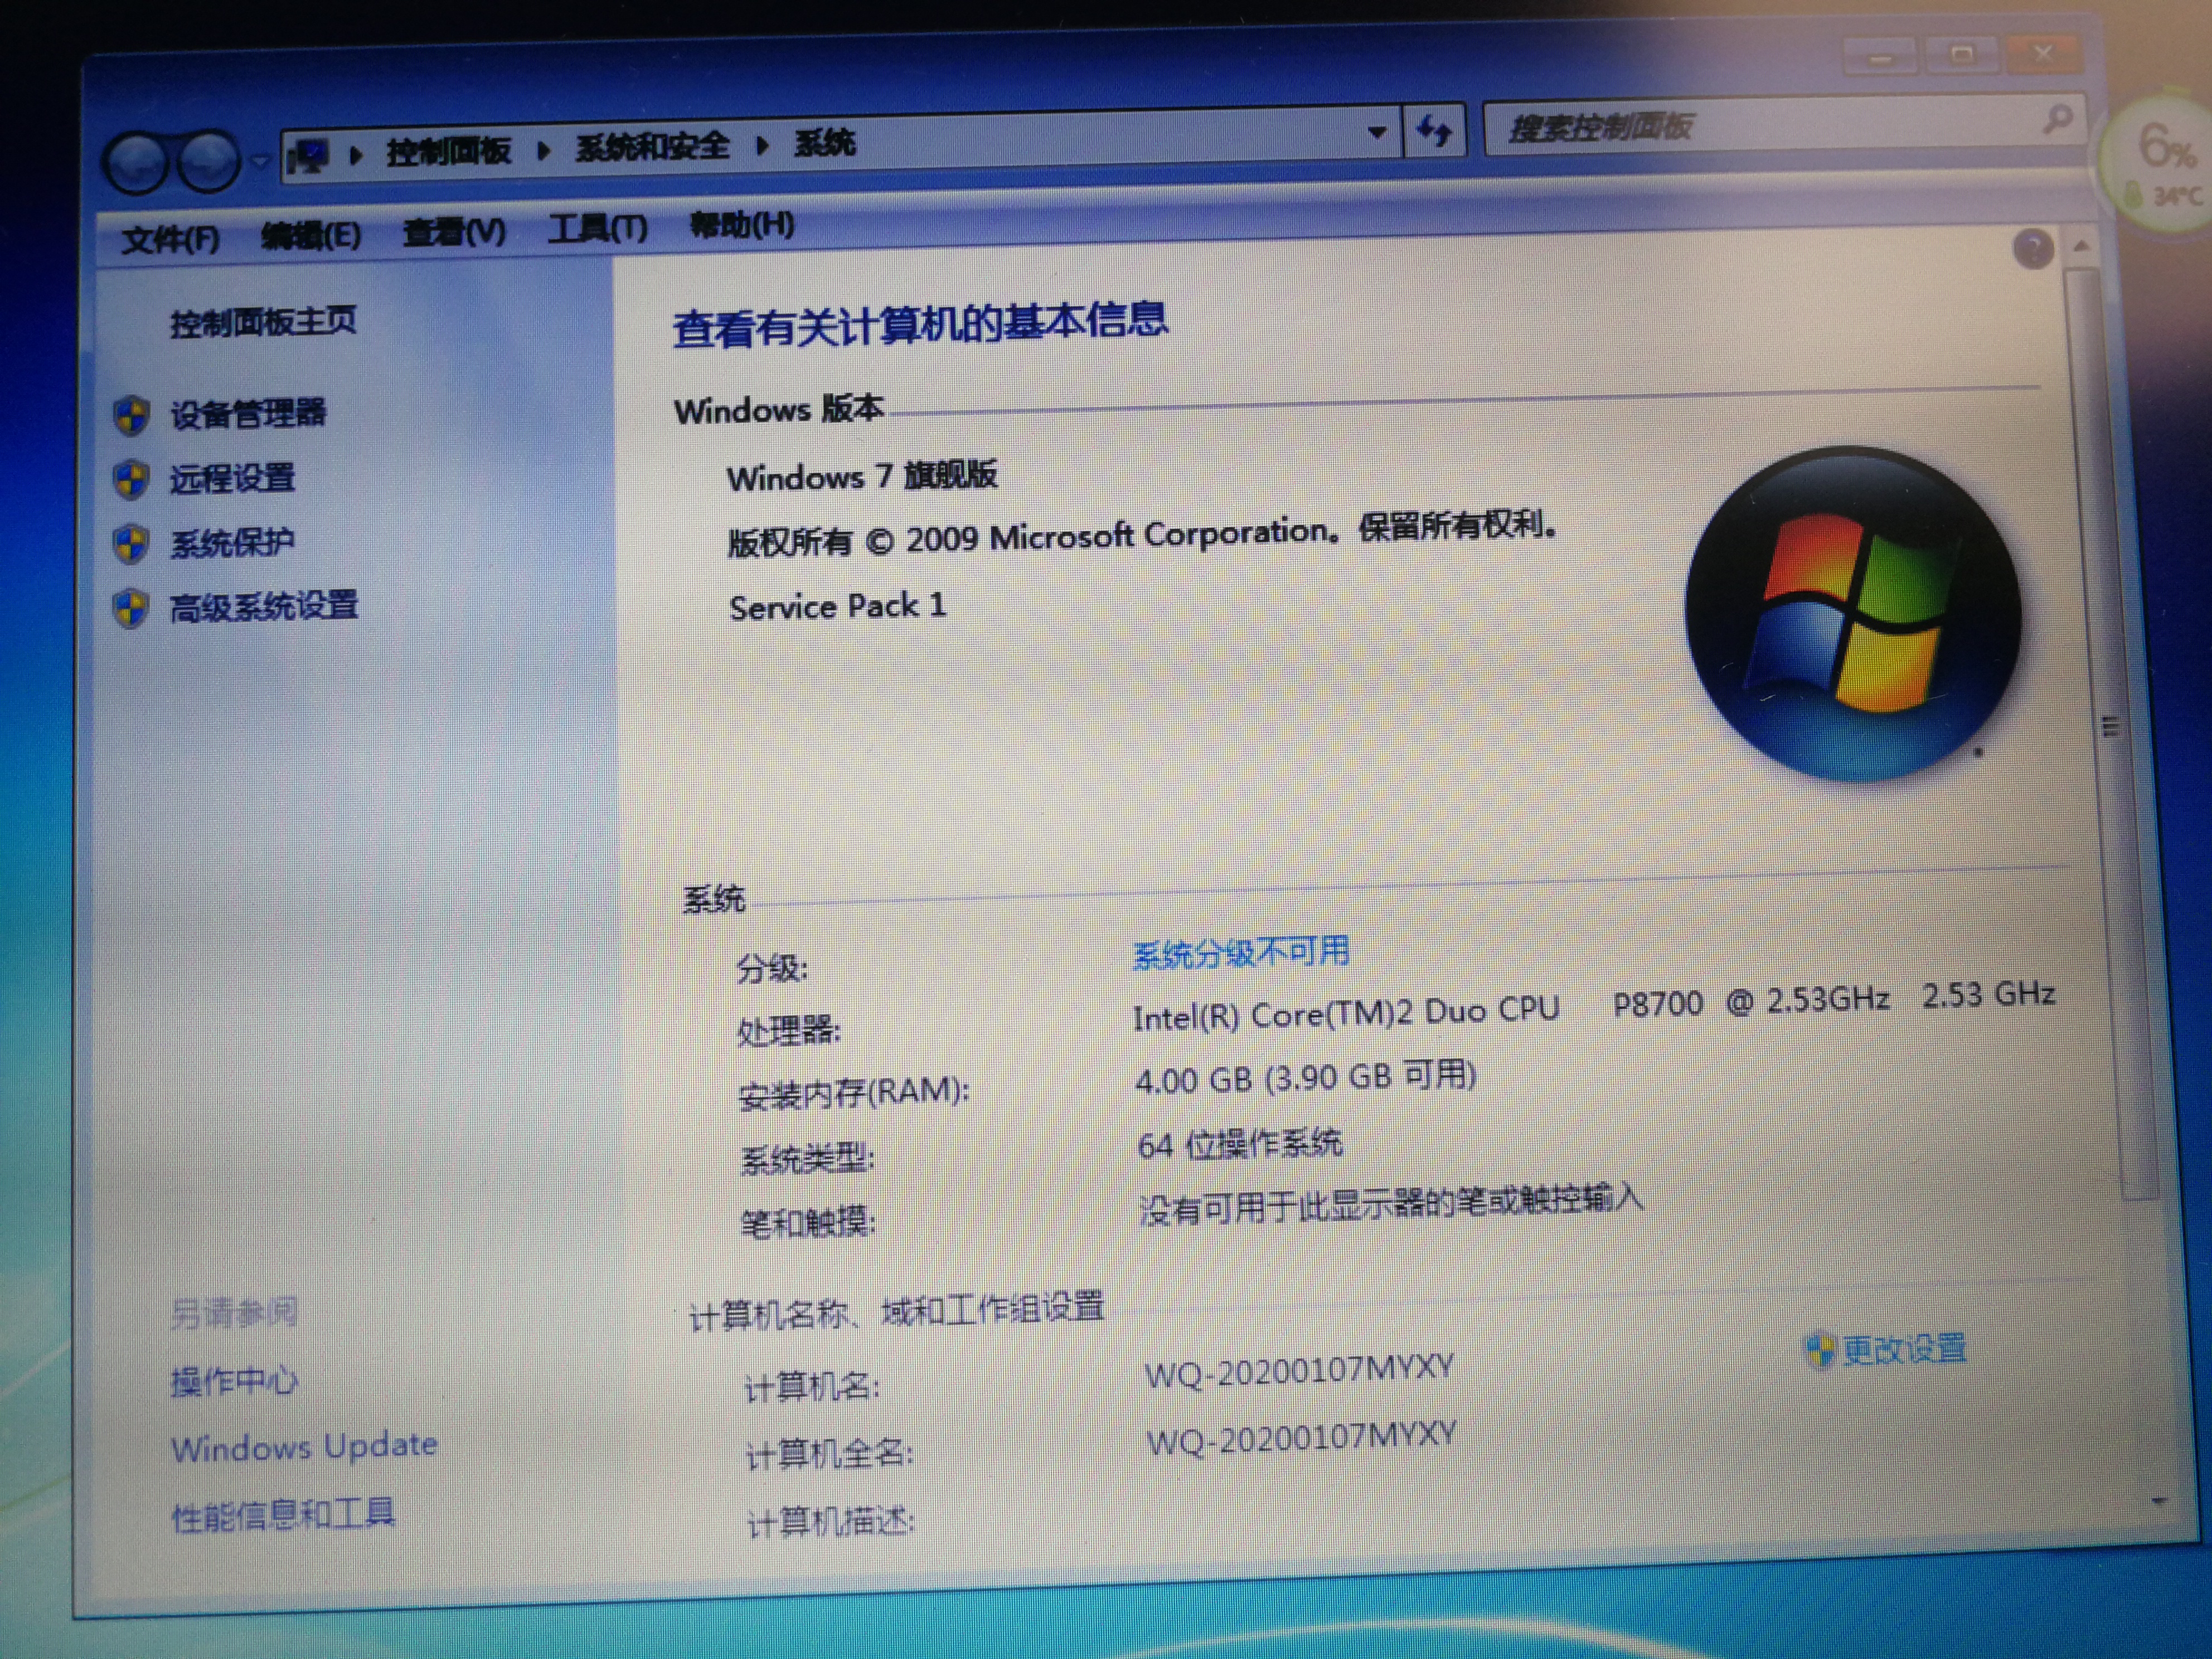This screenshot has width=2212, height=1659.
Task: Expand the arrow after 系统和安全 breadcrumb
Action: pos(762,145)
